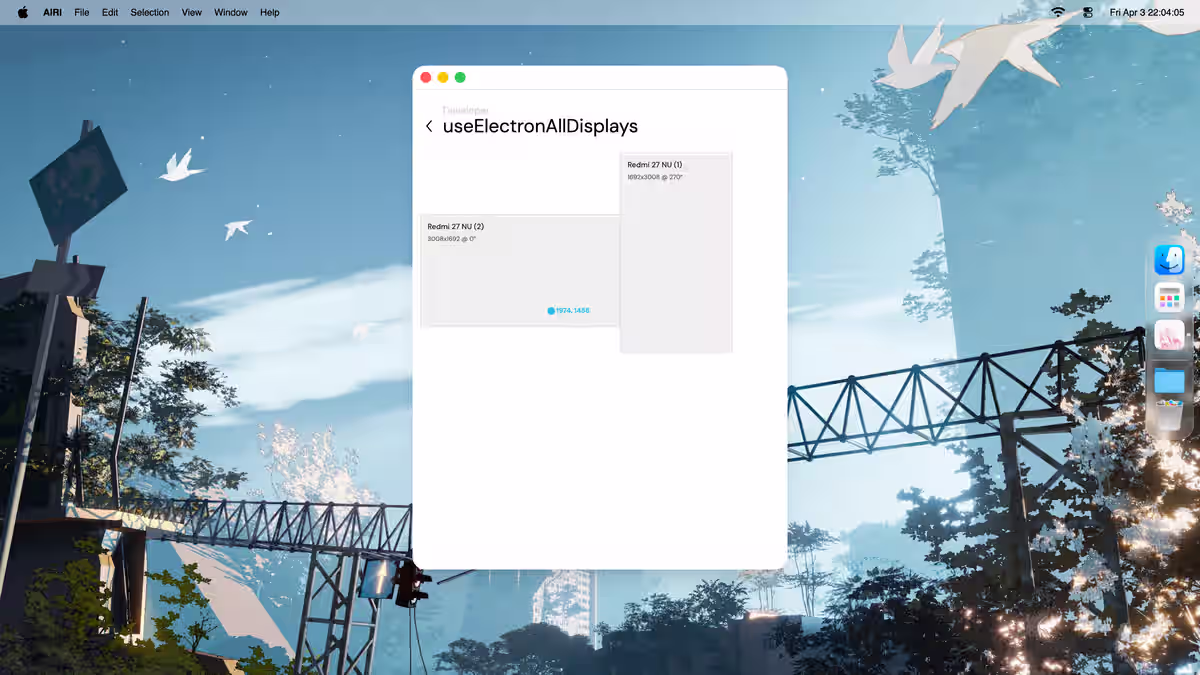Open the File menu
The height and width of the screenshot is (675, 1200).
(82, 12)
